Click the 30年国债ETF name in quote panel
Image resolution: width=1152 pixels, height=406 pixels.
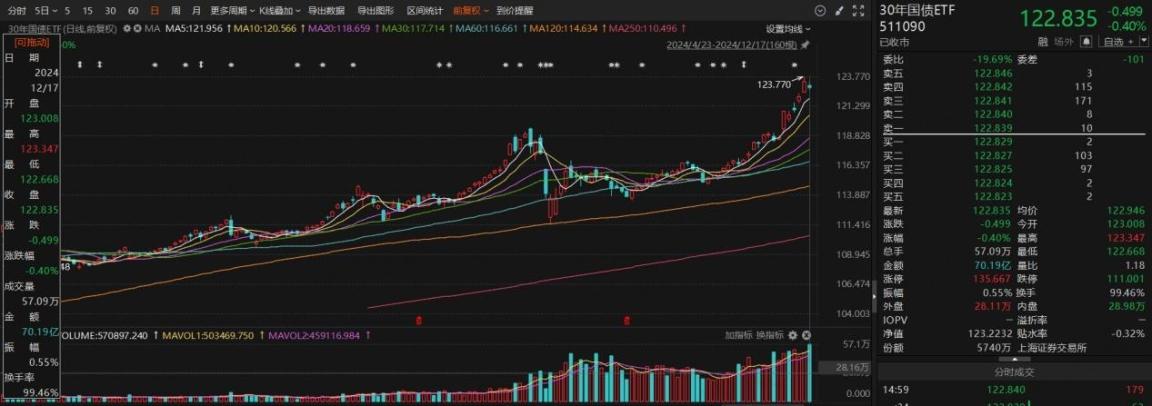916,10
